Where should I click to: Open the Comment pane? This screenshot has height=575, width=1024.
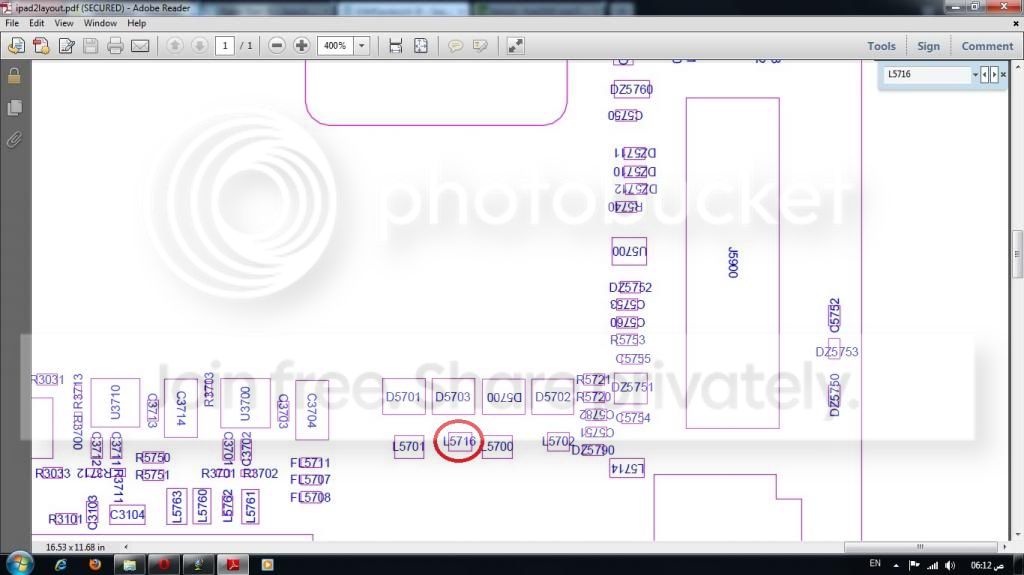point(987,46)
